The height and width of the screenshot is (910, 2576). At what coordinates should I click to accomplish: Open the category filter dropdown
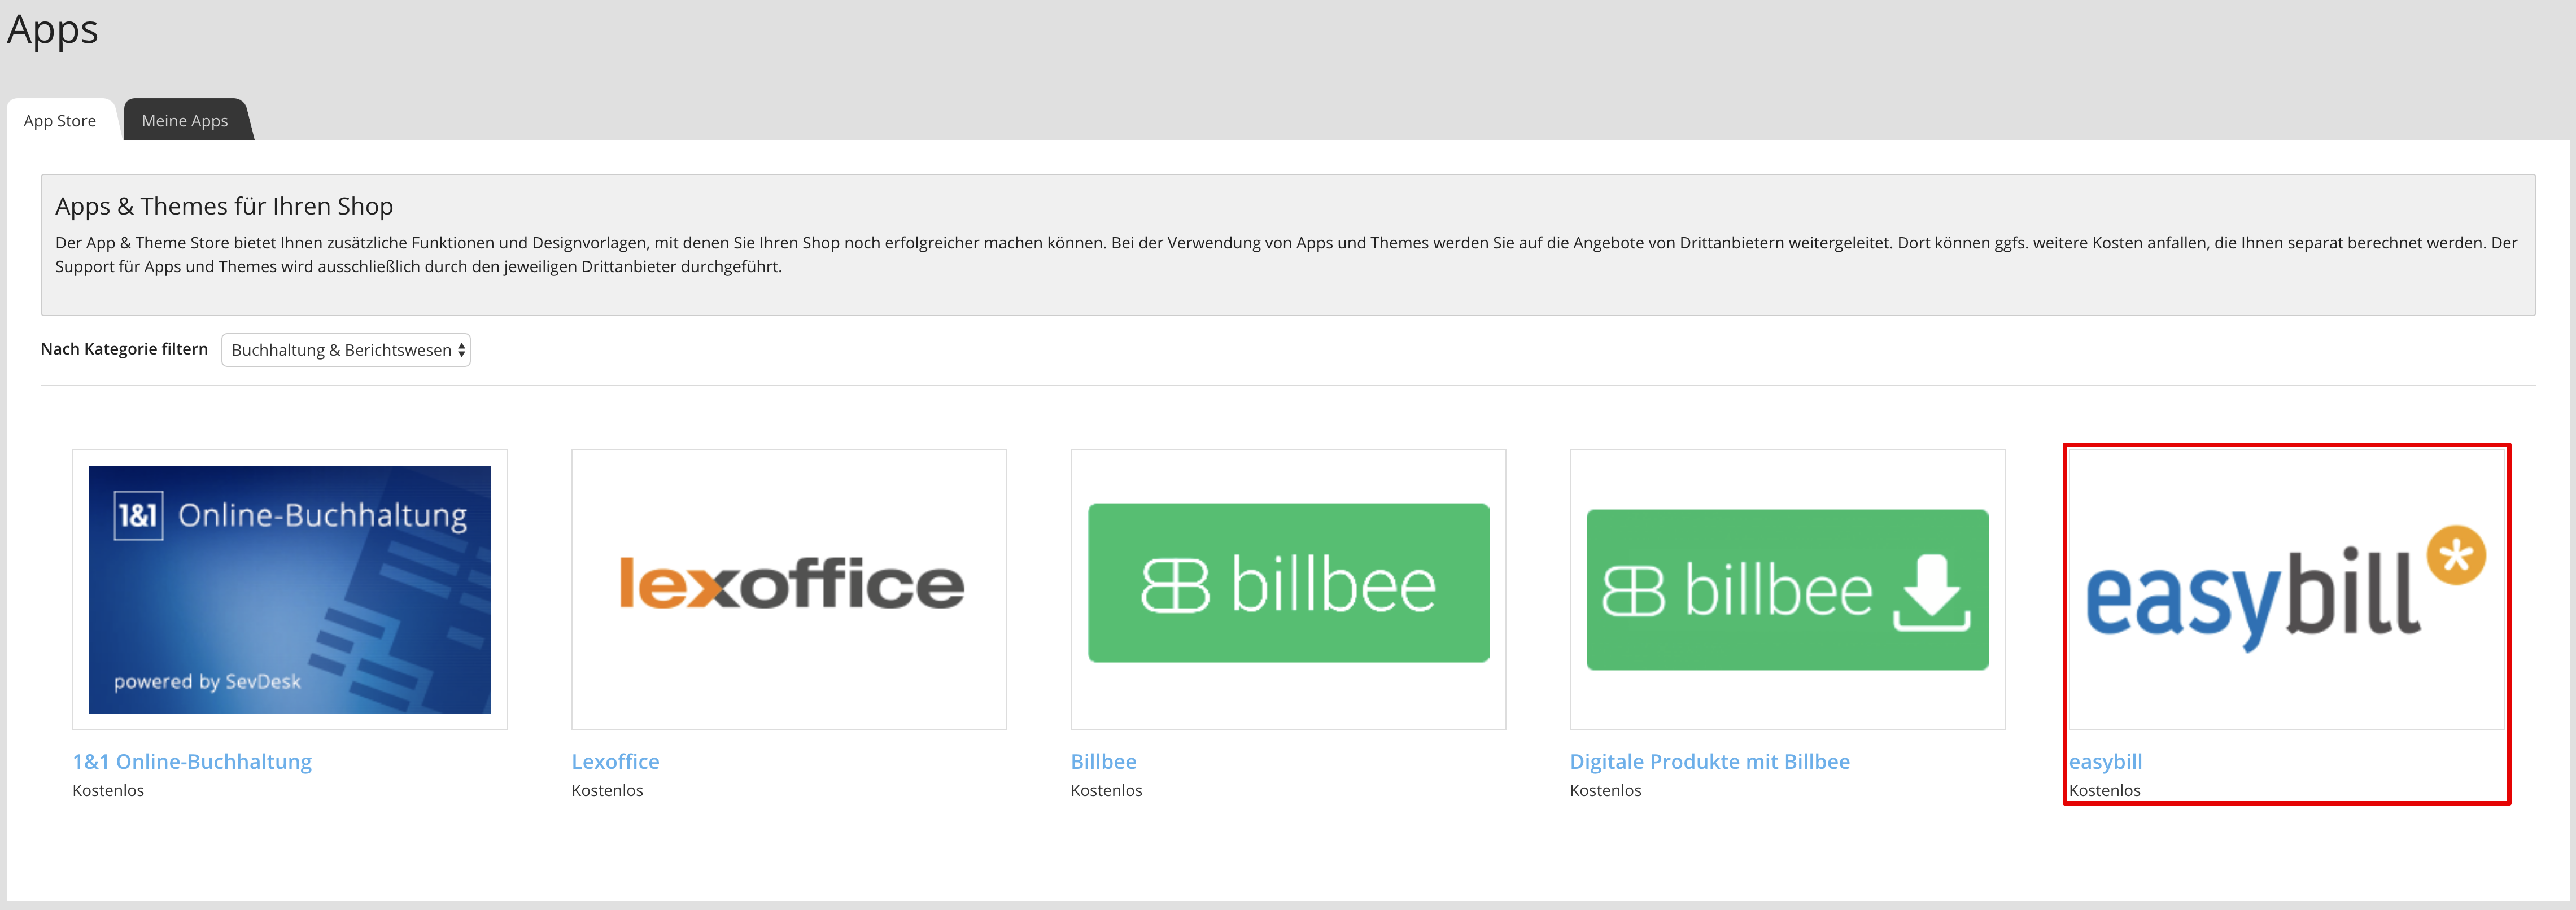pos(346,350)
